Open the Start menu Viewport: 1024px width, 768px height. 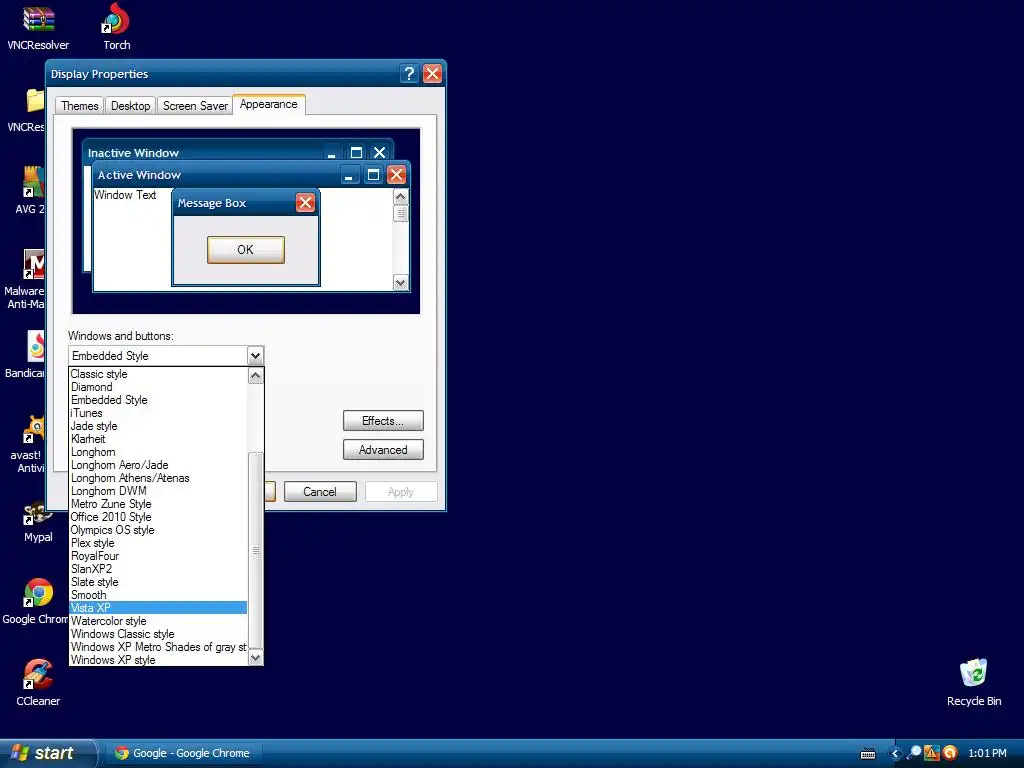click(47, 753)
